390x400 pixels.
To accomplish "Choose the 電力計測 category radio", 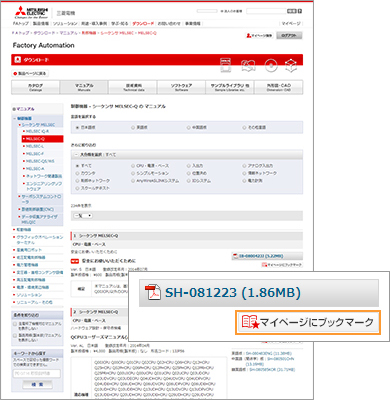I will pos(244,181).
